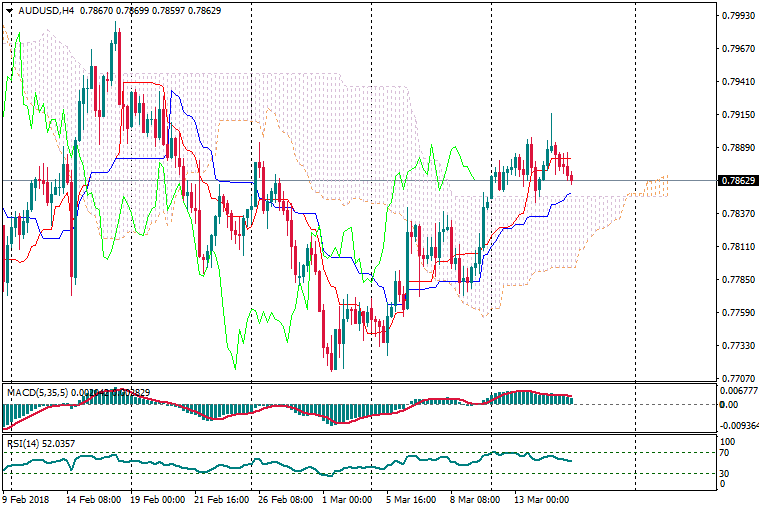Click the 14 Feb 08:00 time label
This screenshot has height=511, width=759.
point(95,499)
